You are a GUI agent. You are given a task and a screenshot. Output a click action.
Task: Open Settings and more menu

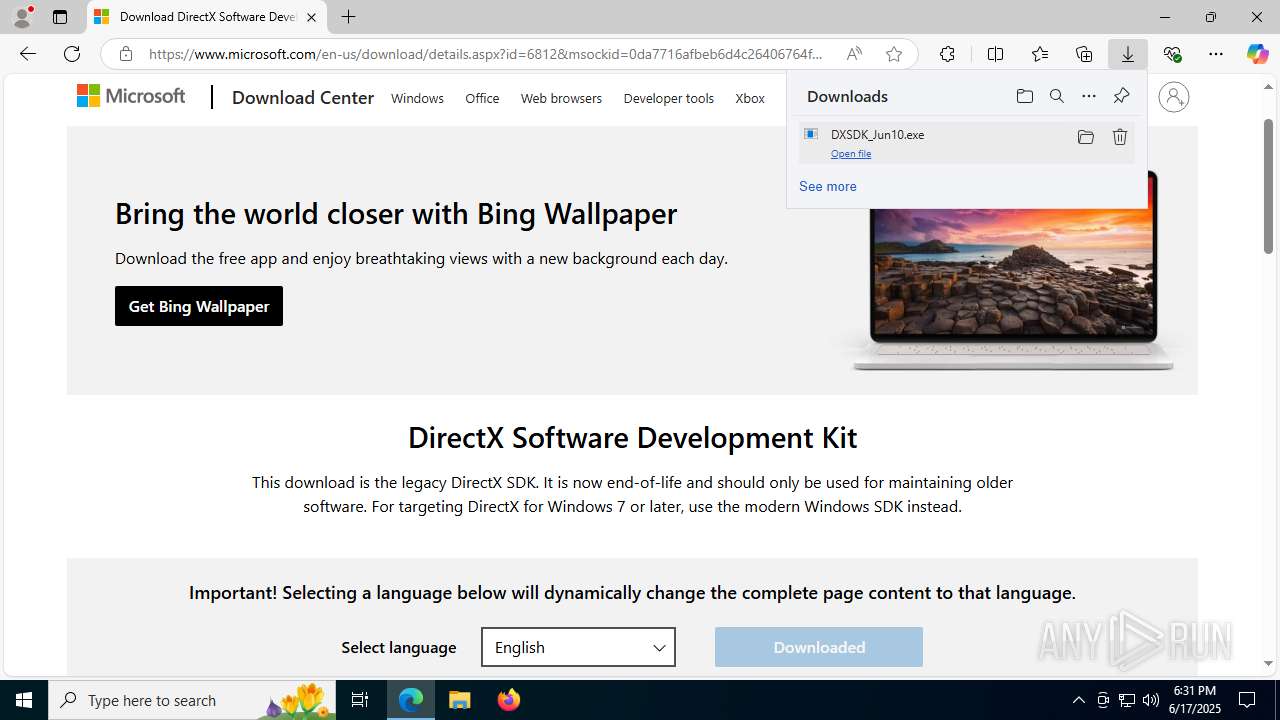[x=1216, y=54]
